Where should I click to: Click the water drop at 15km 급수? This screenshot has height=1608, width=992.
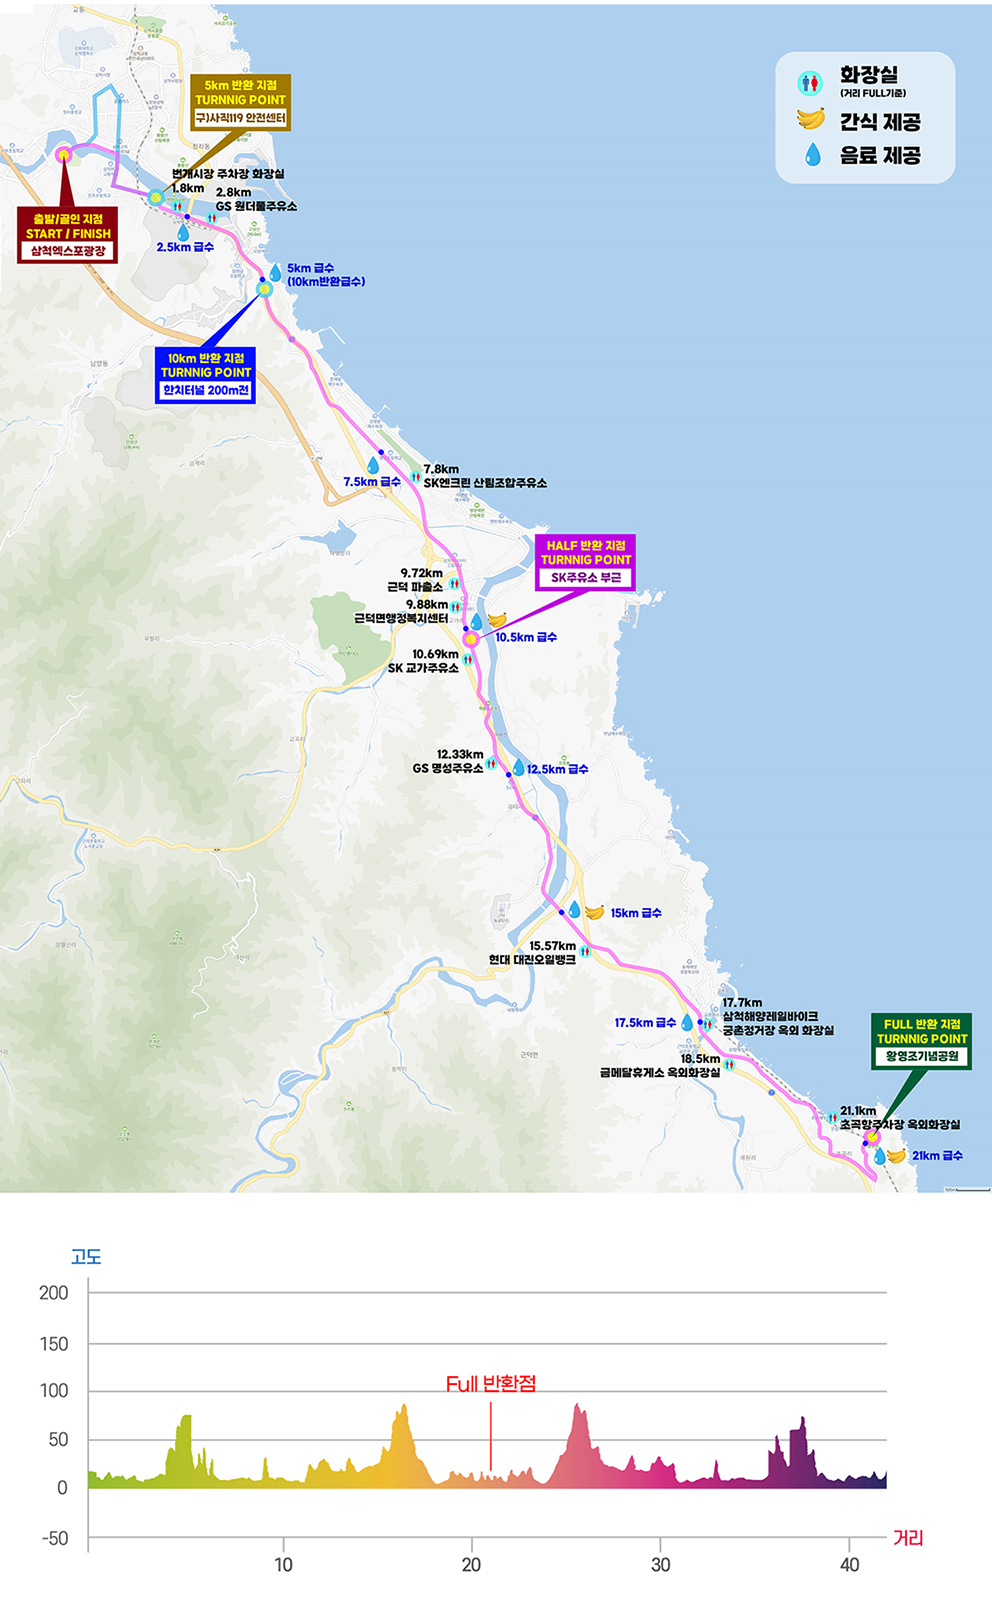pyautogui.click(x=574, y=910)
